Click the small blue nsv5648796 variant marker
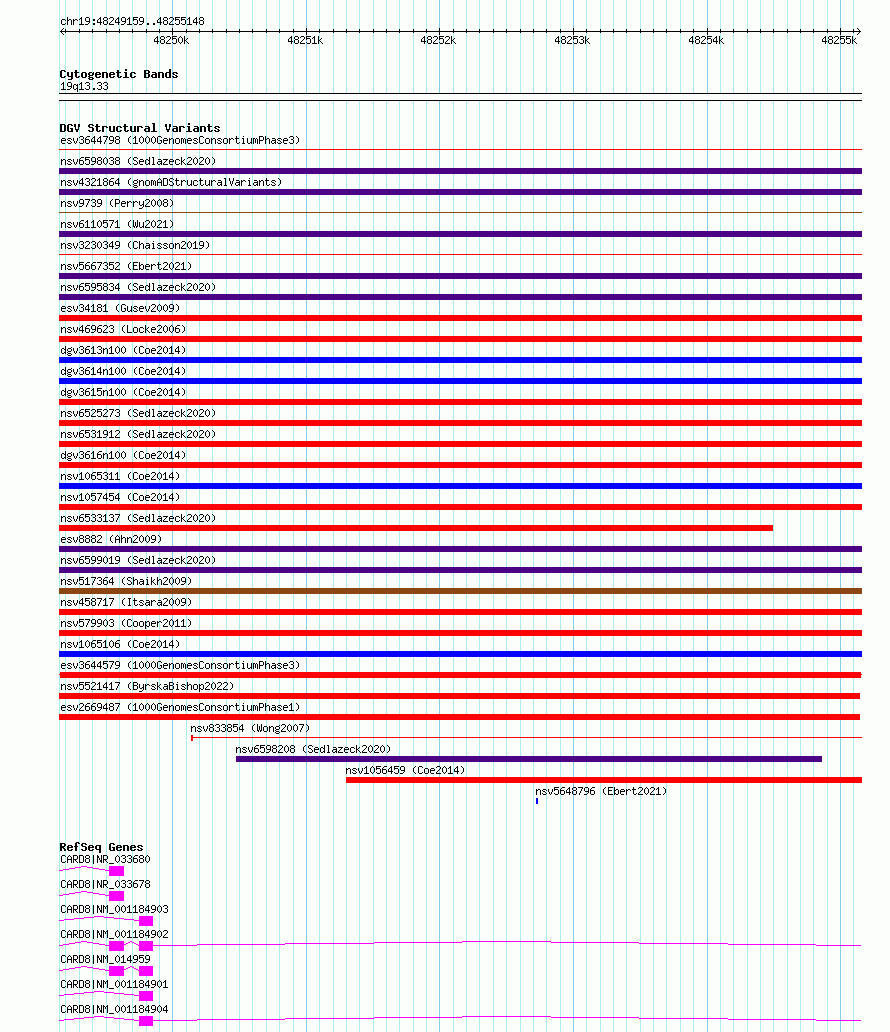Viewport: 890px width, 1032px height. pos(537,801)
